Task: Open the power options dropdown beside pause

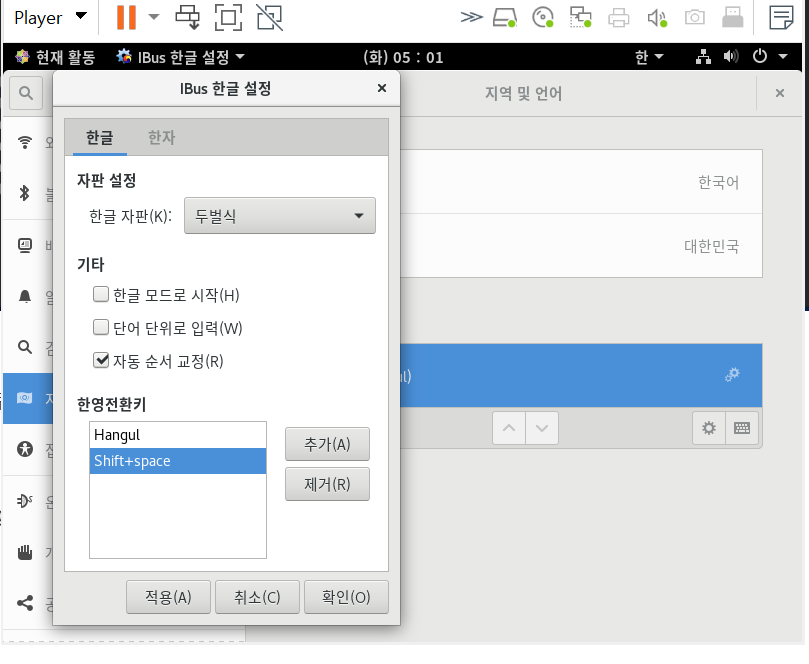Action: [153, 17]
